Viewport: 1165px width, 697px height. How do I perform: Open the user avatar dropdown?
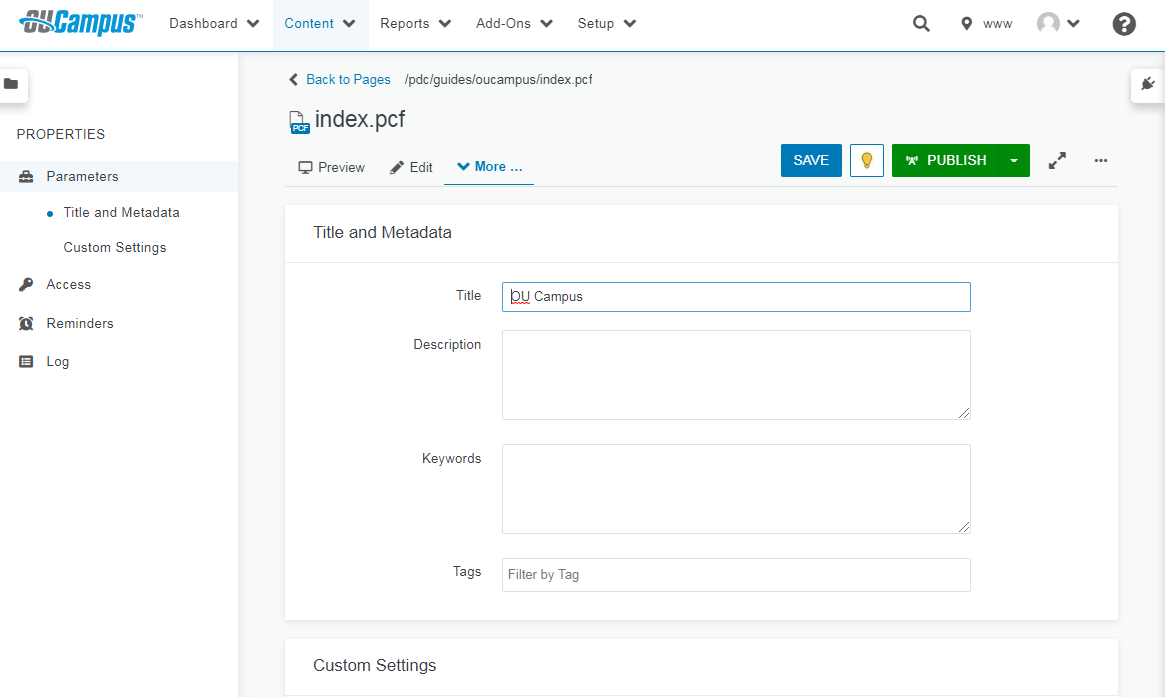pos(1058,24)
